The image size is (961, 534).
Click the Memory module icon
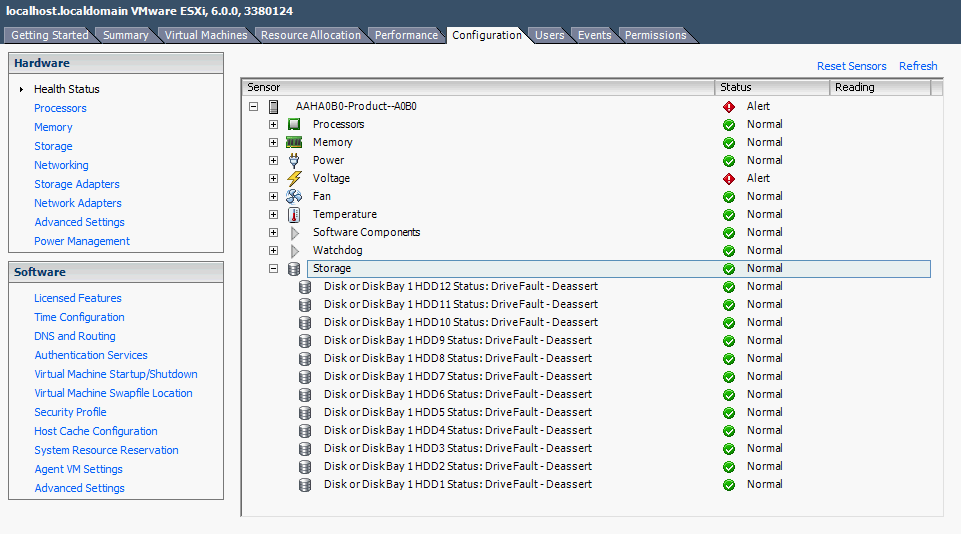point(294,142)
